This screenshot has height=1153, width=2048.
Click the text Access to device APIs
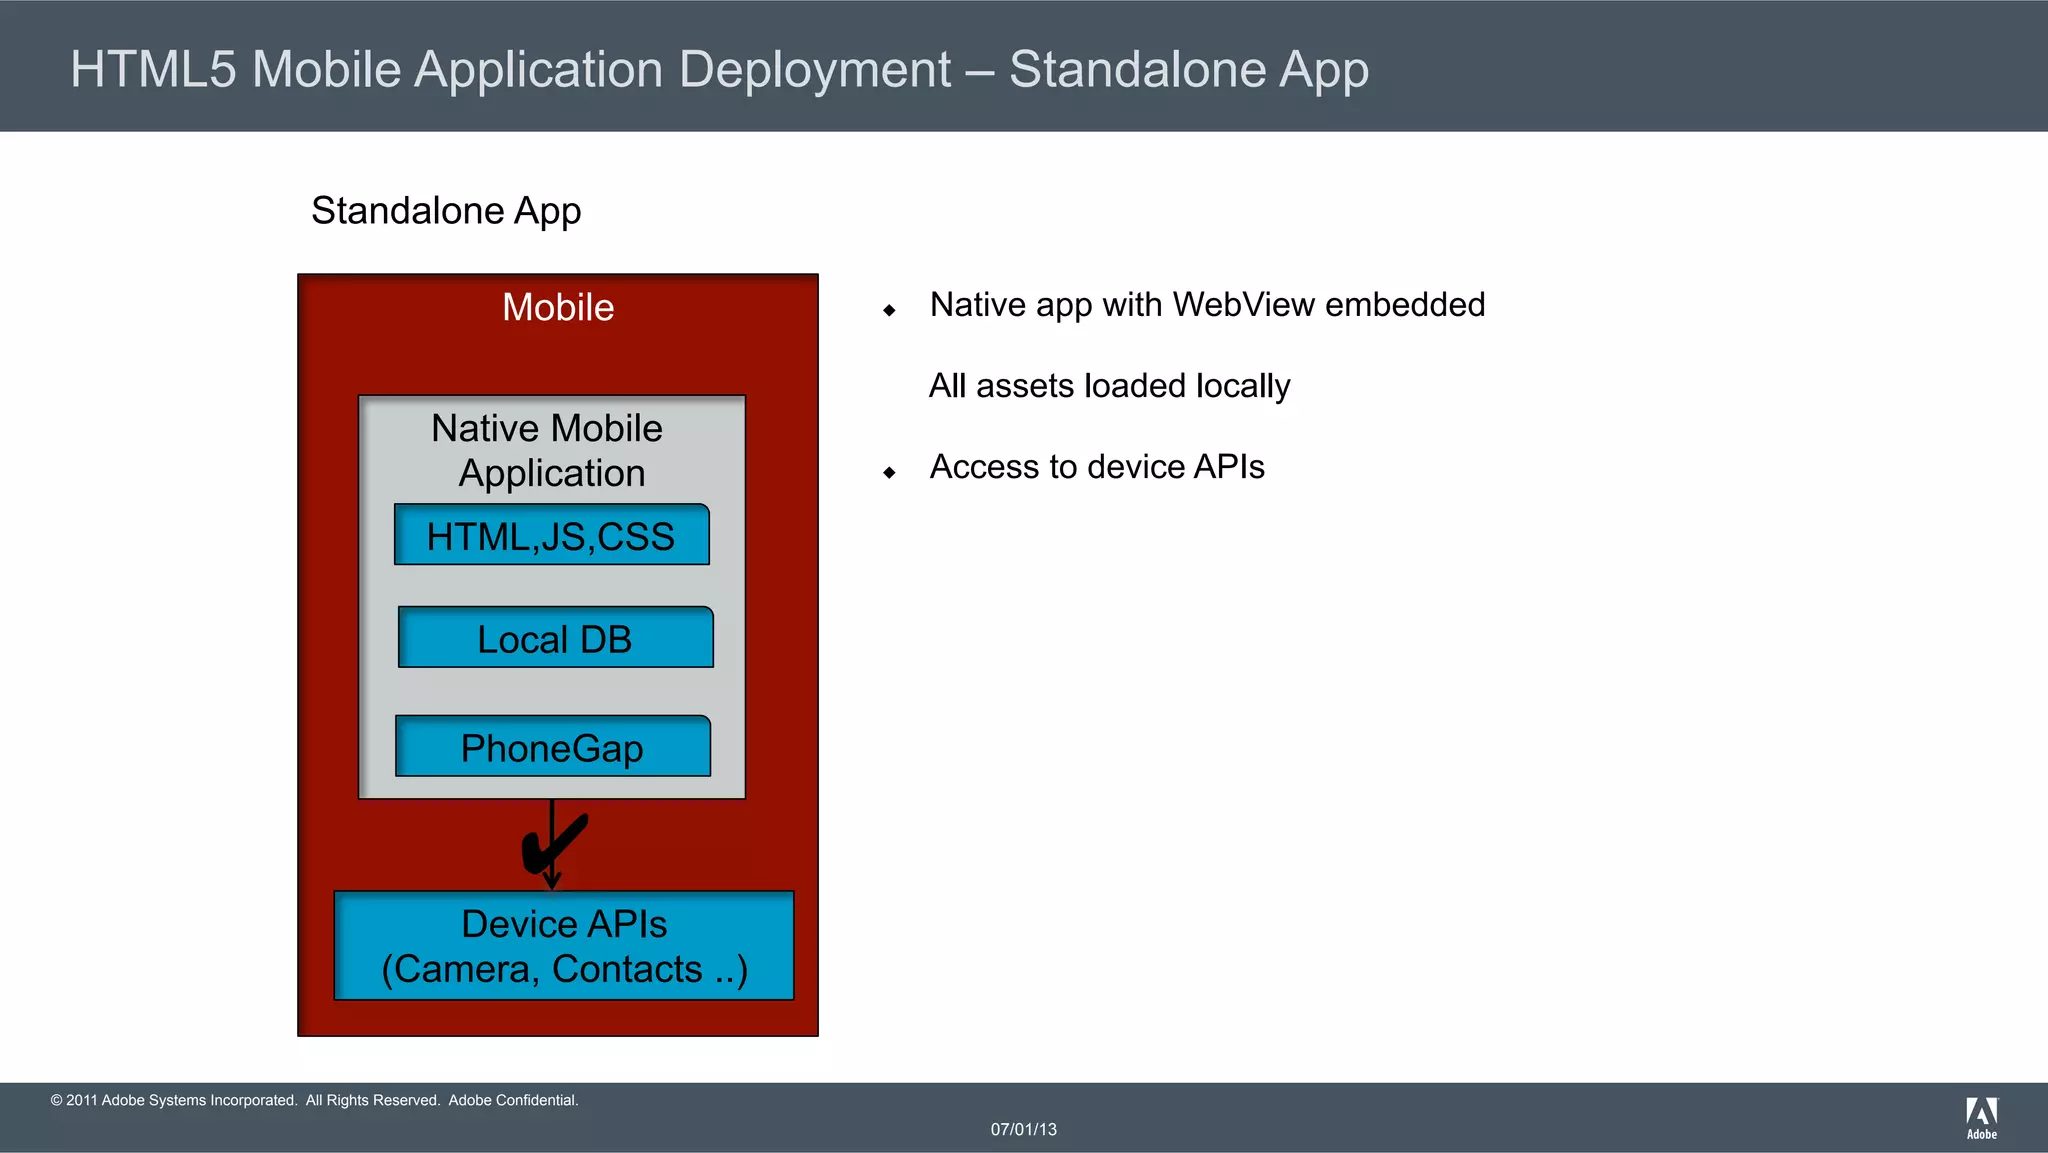[x=1097, y=467]
